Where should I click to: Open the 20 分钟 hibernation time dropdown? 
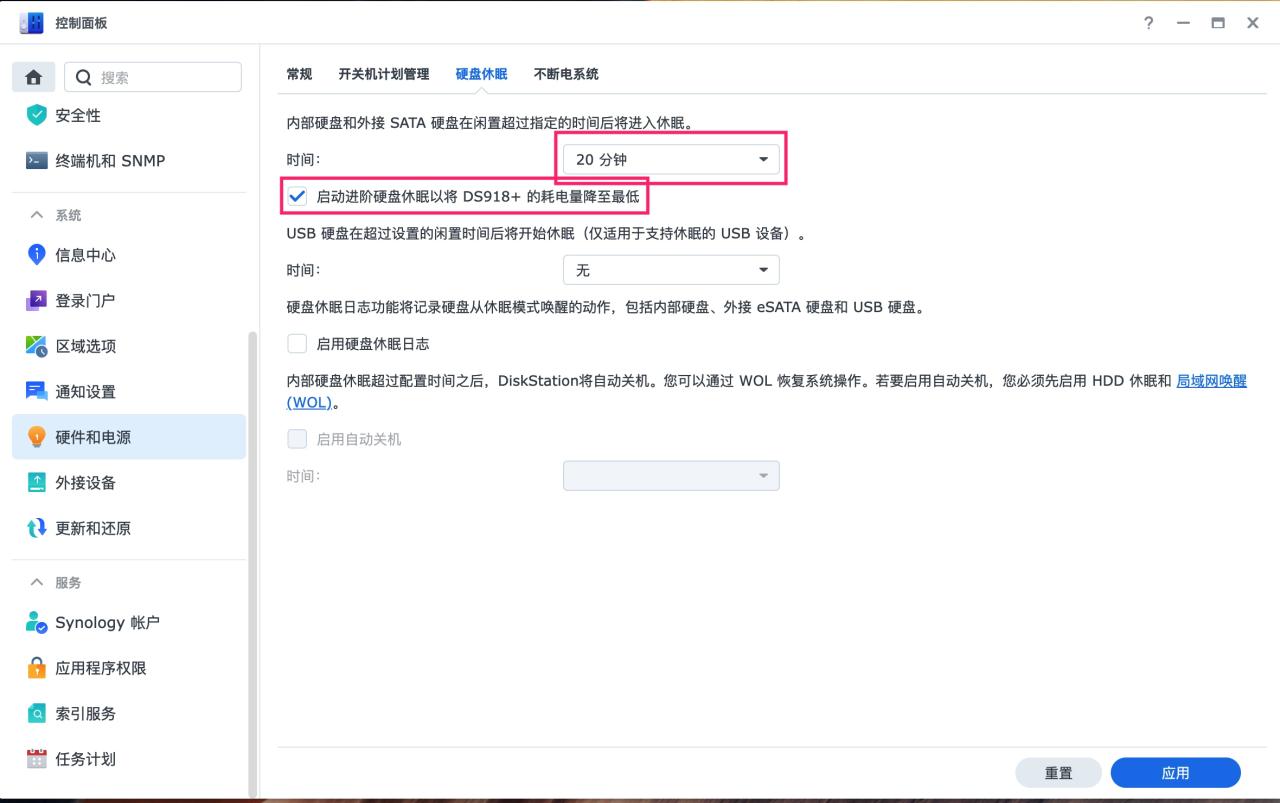(671, 158)
